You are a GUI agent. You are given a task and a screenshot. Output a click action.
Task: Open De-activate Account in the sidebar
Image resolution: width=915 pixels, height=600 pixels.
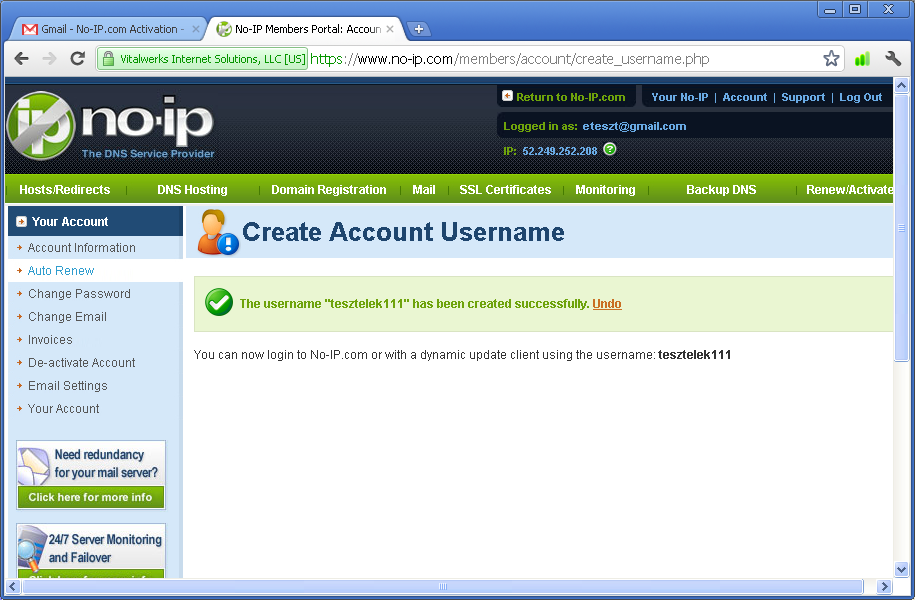82,362
